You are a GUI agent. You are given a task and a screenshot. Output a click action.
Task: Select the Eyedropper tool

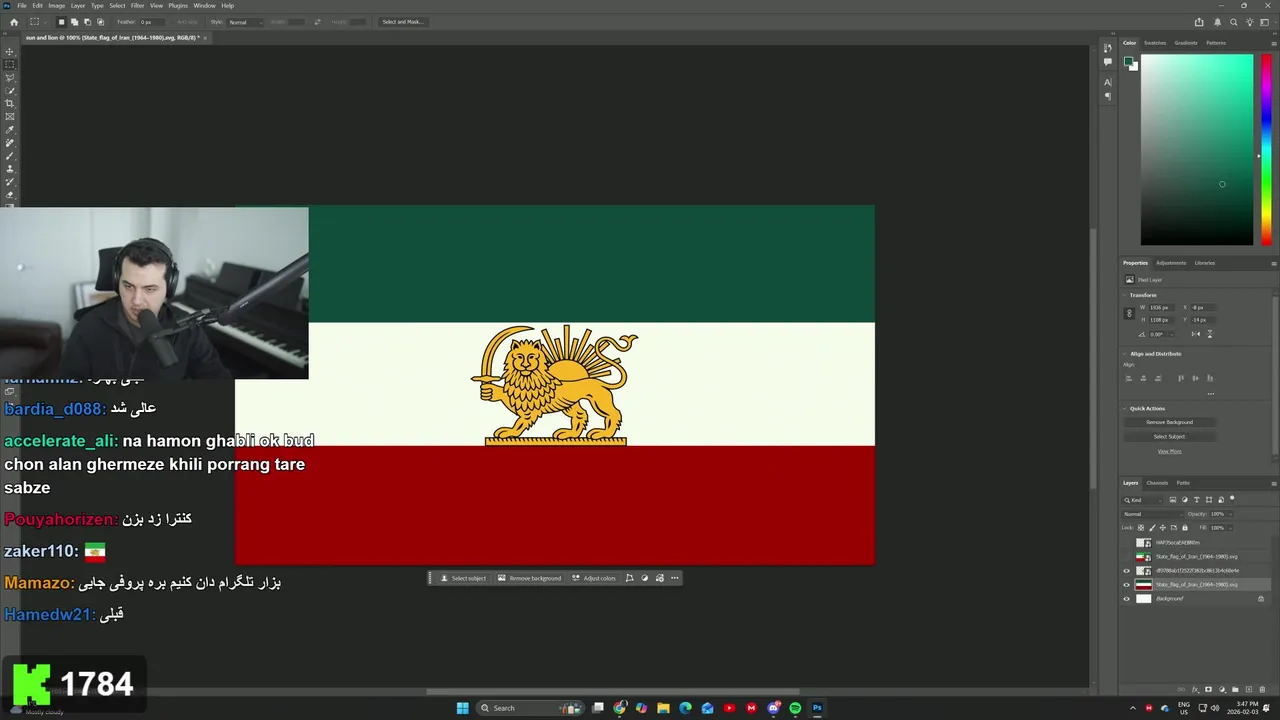click(x=10, y=130)
